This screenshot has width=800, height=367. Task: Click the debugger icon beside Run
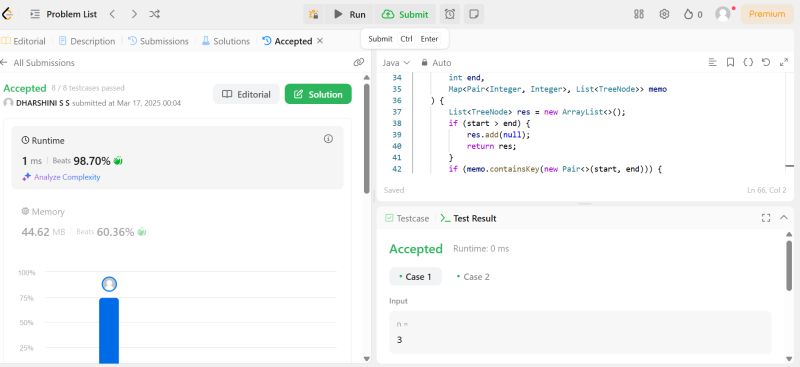(313, 14)
